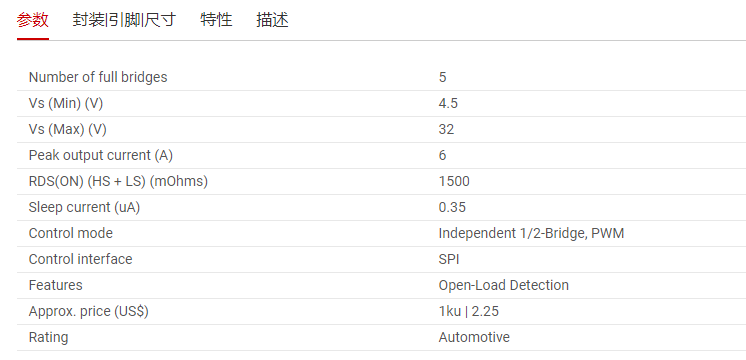Select the RDS(ON) value 1500
Image resolution: width=746 pixels, height=360 pixels.
coord(454,181)
